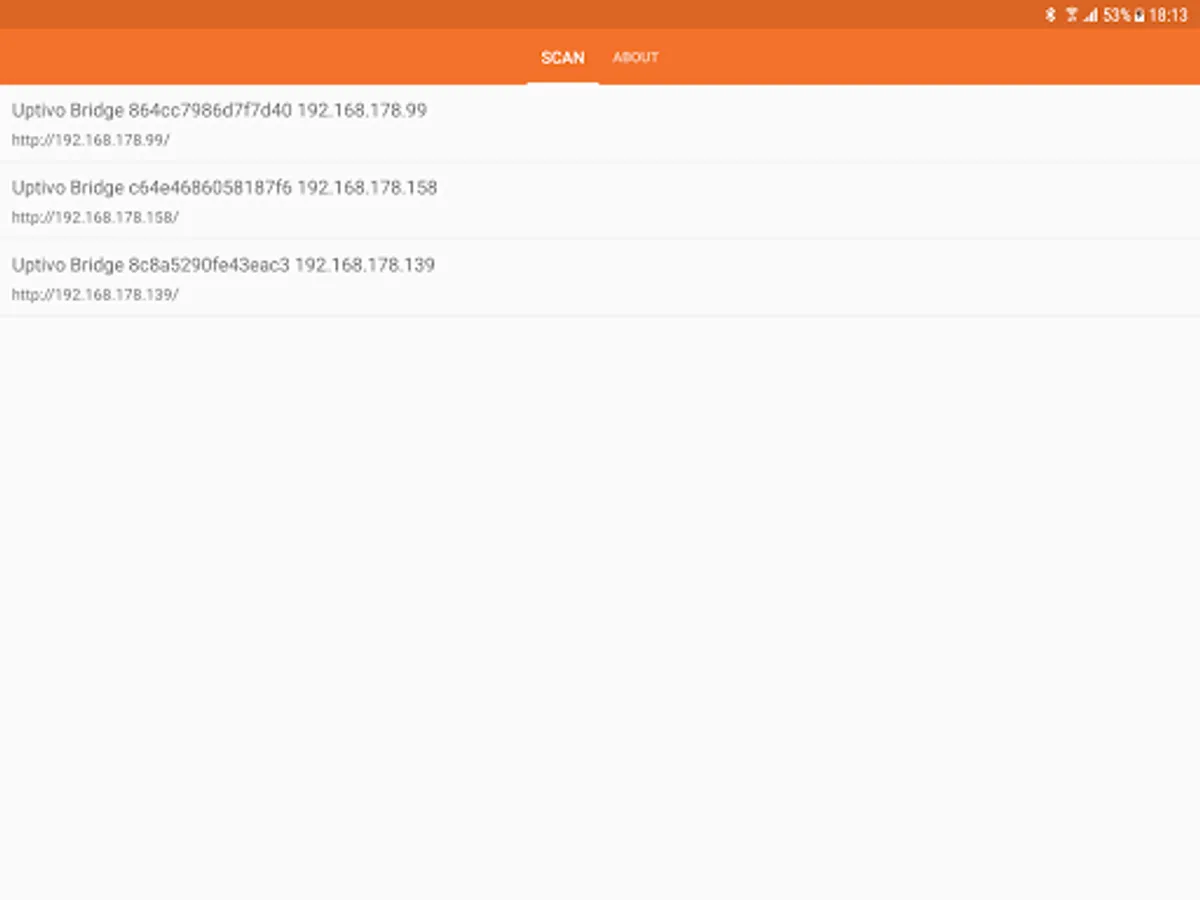The image size is (1200, 900).
Task: Select Uptivo Bridge c64e4686058187f6 entry
Action: click(600, 201)
